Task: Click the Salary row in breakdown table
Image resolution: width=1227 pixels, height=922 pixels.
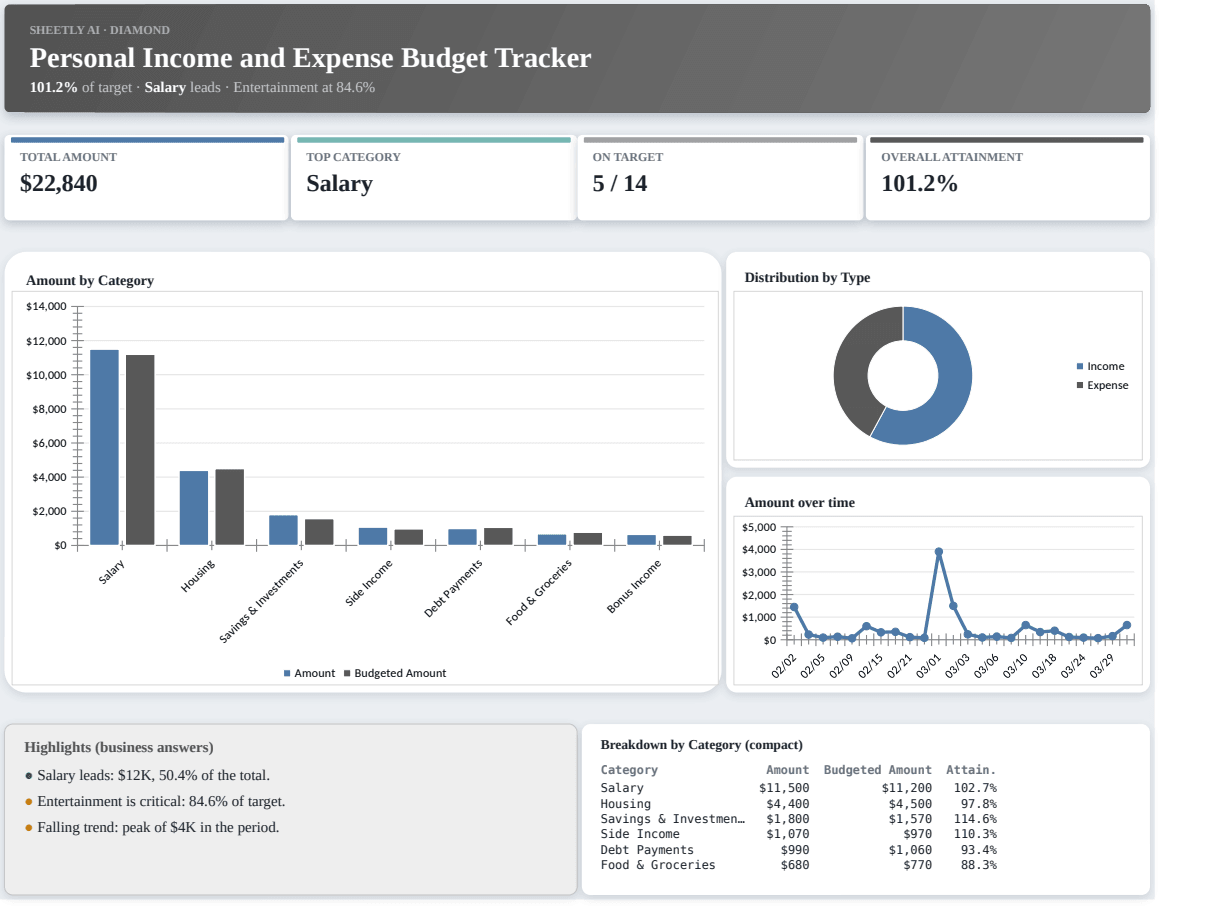Action: [x=799, y=788]
